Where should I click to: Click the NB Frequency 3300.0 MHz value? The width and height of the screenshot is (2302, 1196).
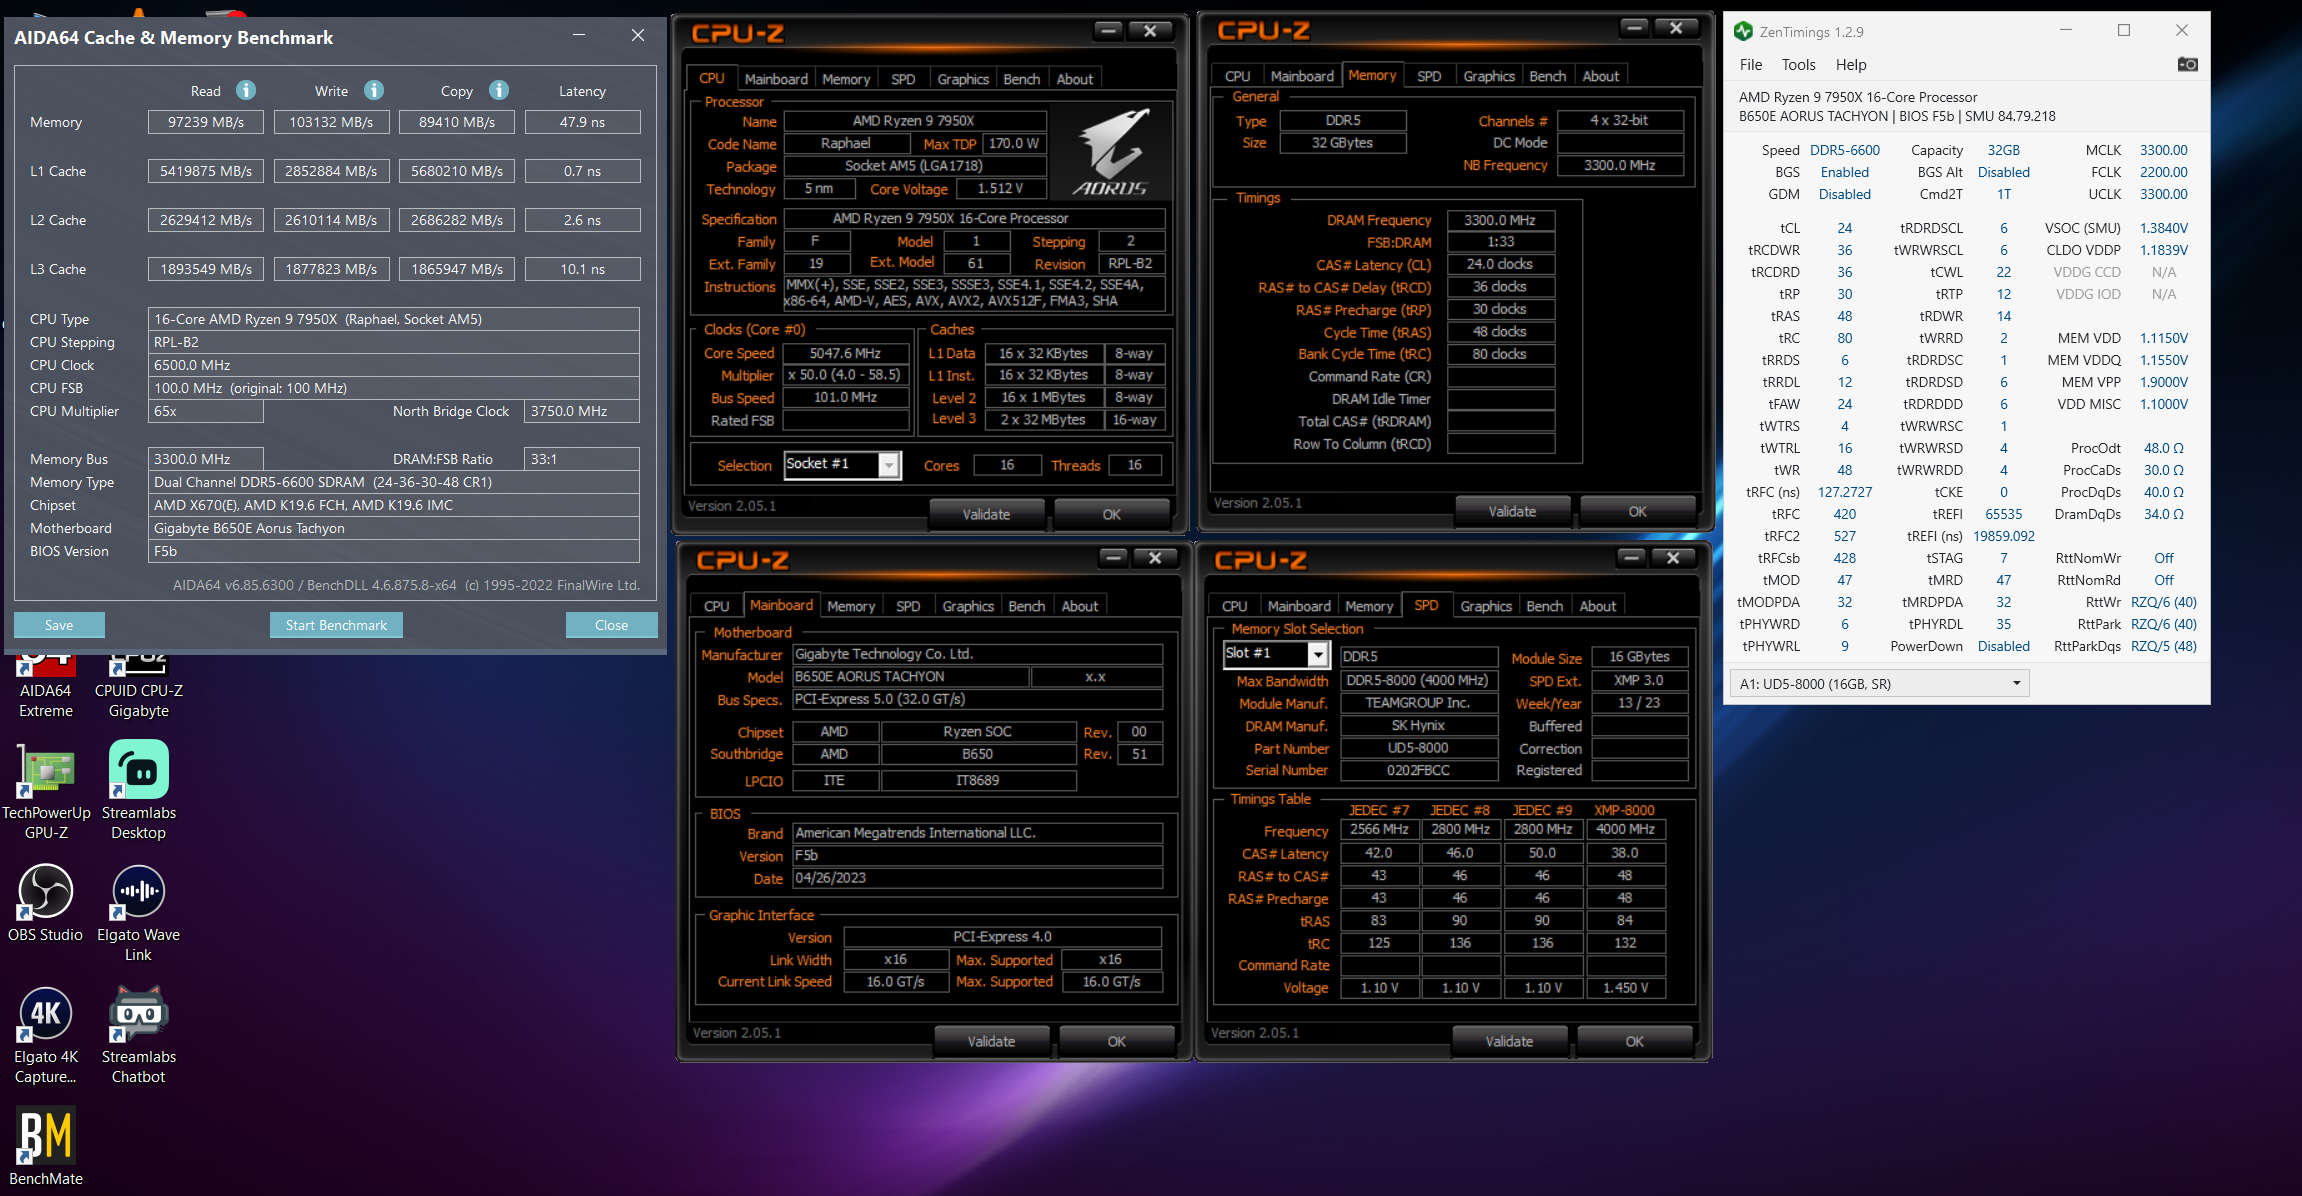(x=1620, y=165)
